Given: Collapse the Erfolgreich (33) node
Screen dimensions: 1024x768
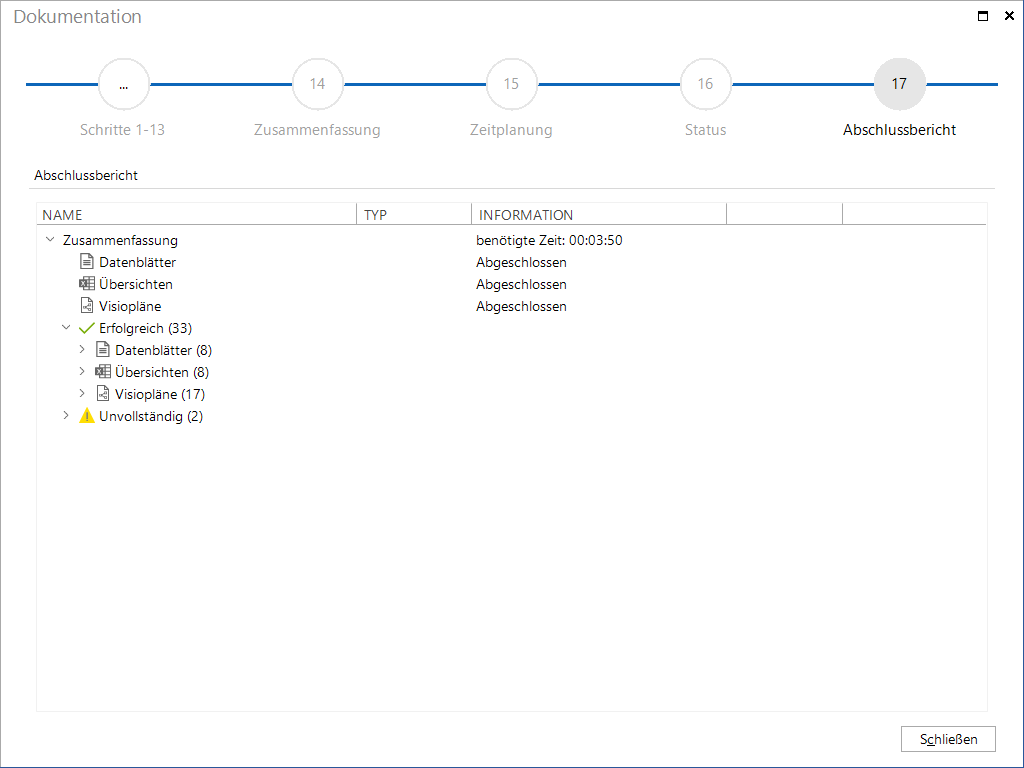Looking at the screenshot, I should 66,327.
